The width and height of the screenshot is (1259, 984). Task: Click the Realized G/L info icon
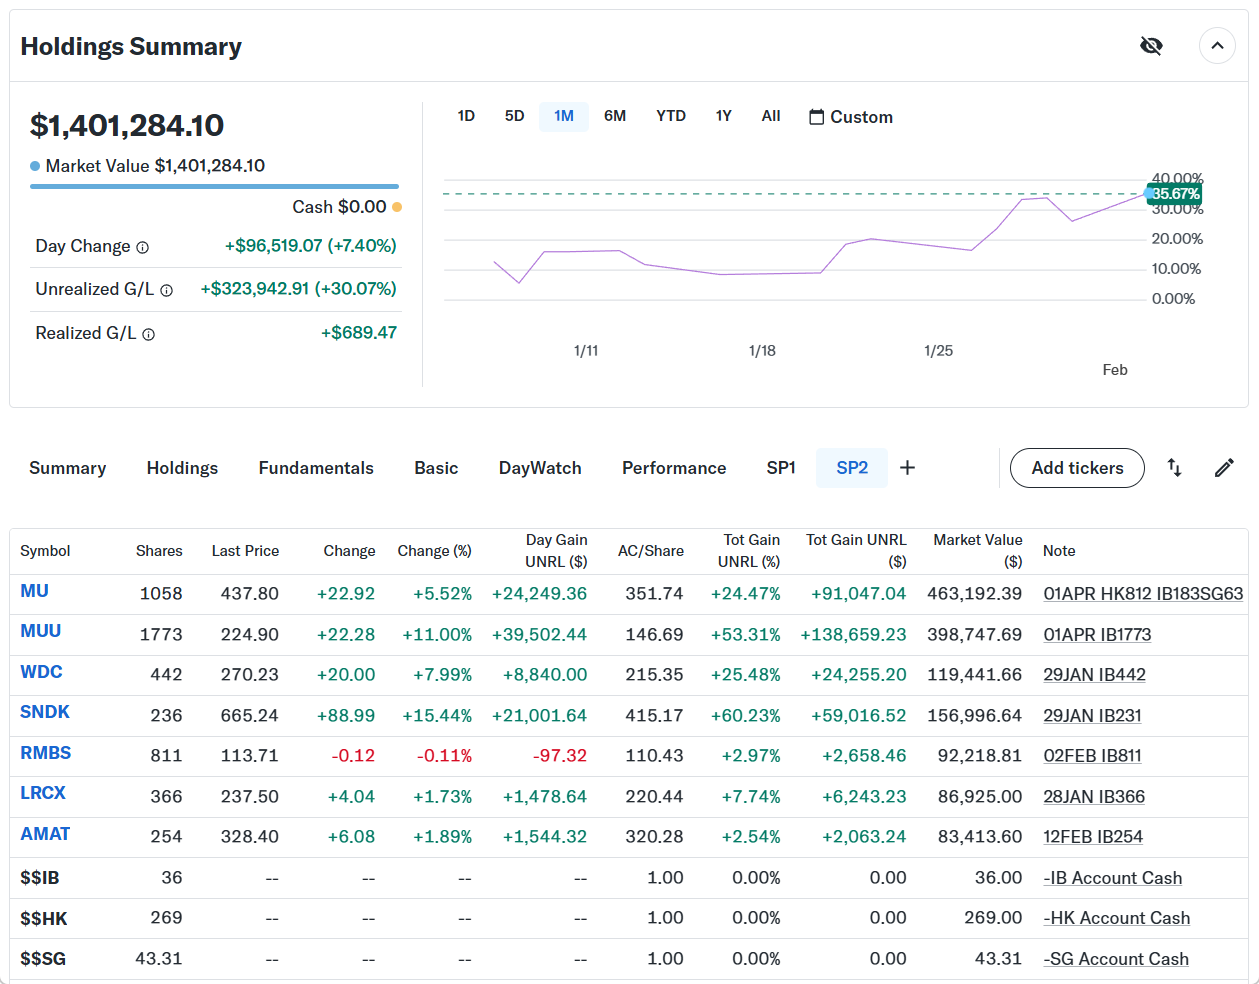(149, 334)
